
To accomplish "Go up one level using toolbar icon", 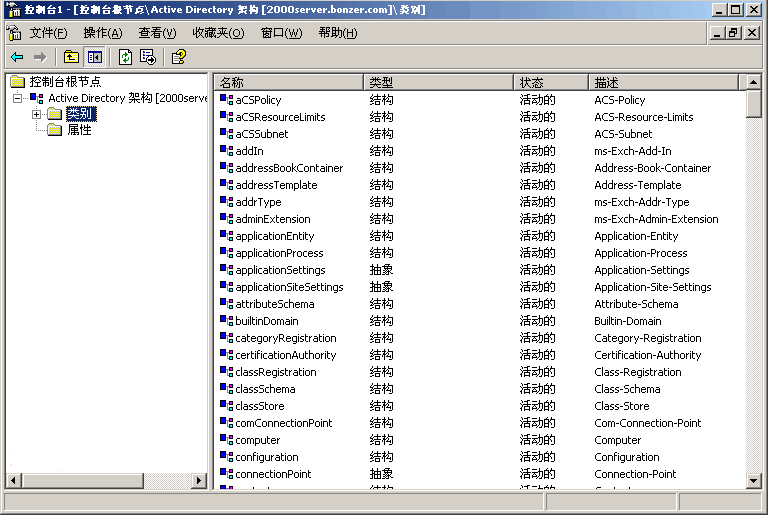I will point(71,57).
